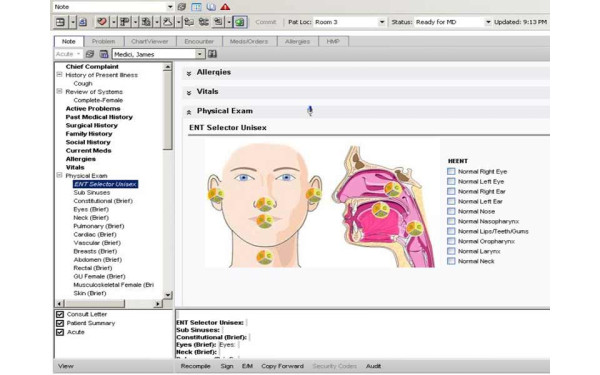Click the Recompile button

(196, 366)
